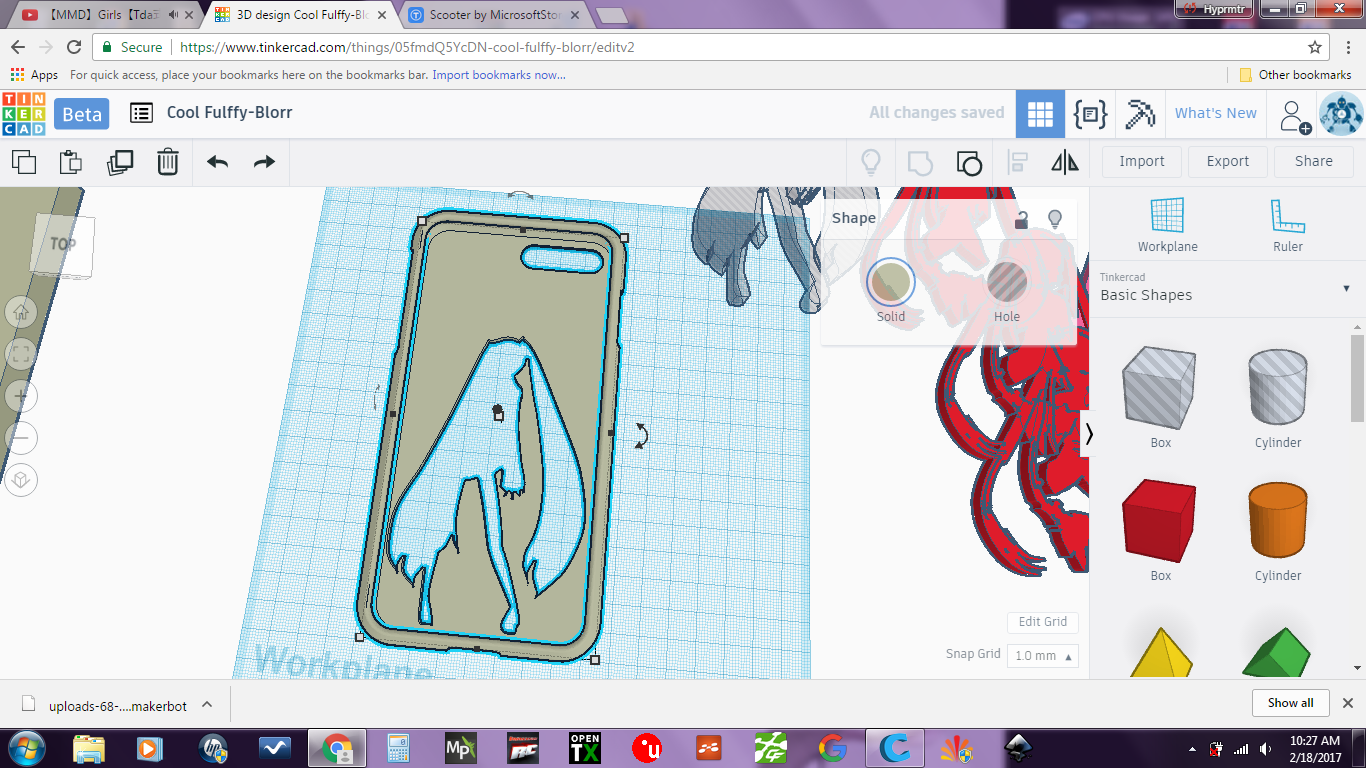Toggle shape visibility lightbulb in Shape panel
Viewport: 1366px width, 768px height.
[x=1054, y=219]
